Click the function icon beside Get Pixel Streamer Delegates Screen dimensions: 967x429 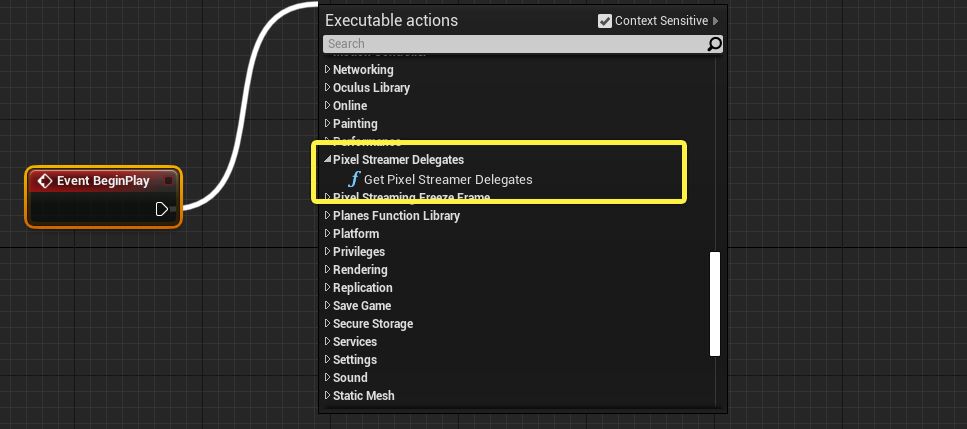tap(353, 180)
